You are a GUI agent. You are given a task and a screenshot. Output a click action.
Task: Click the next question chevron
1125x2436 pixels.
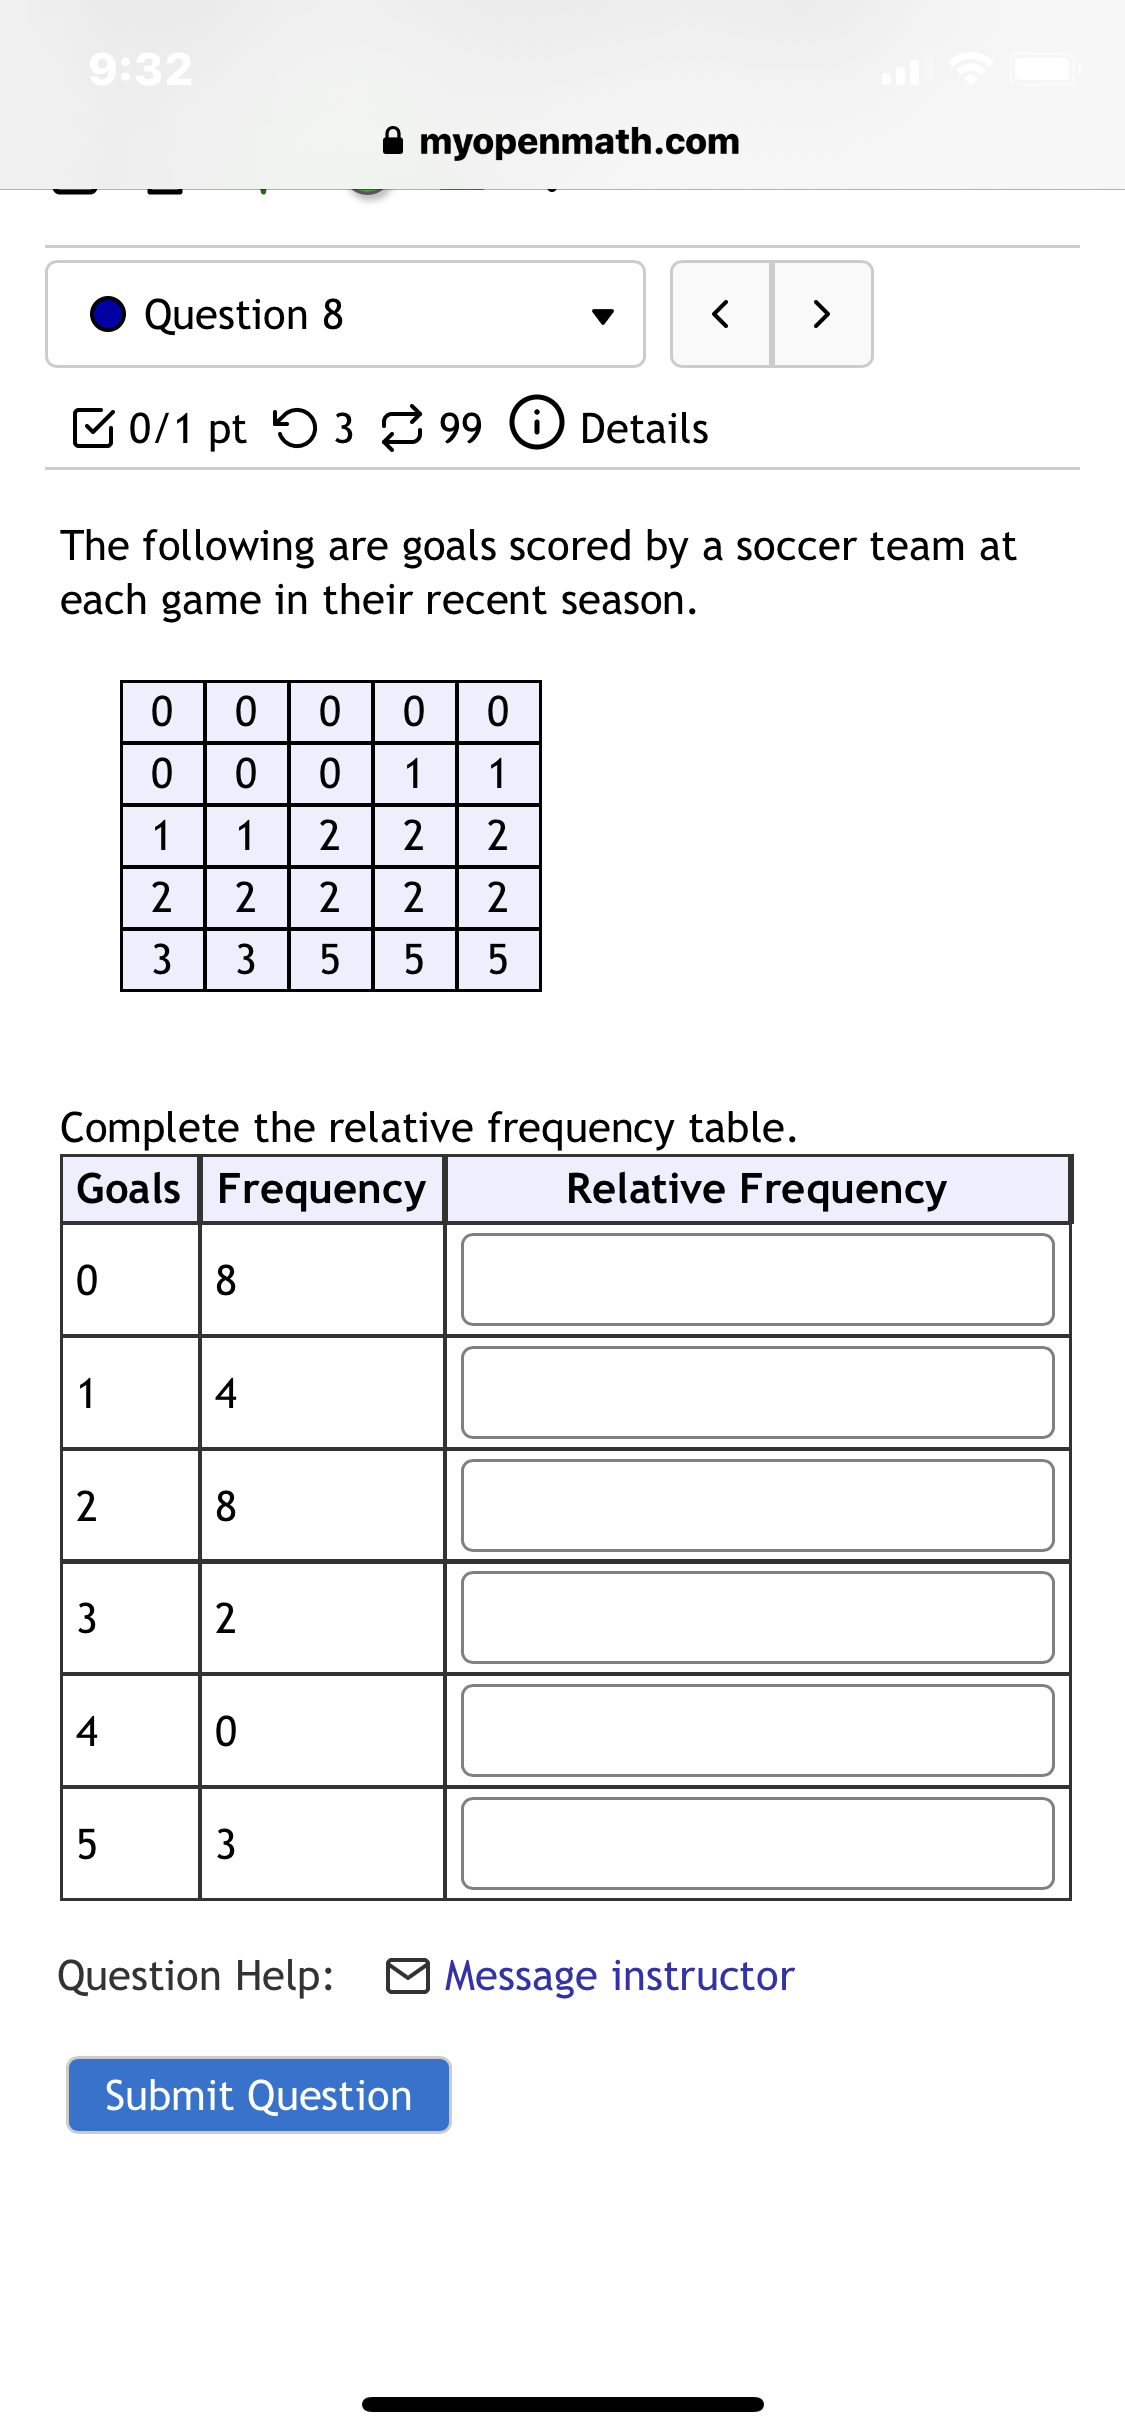[822, 315]
